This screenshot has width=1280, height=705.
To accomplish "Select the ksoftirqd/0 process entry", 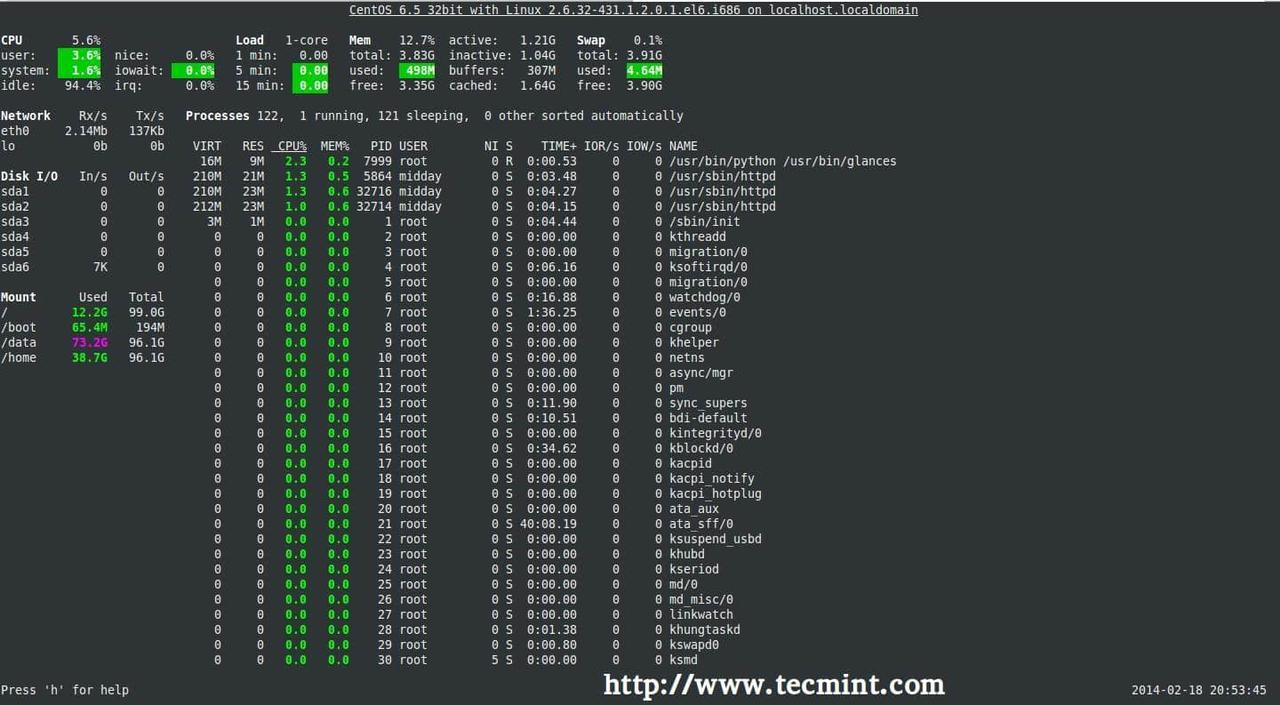I will pos(708,267).
